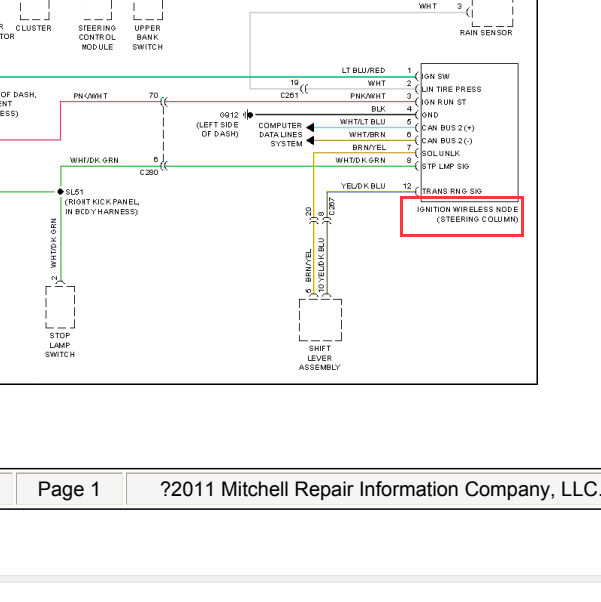Click the C267 connector label
The image size is (601, 602).
(332, 207)
